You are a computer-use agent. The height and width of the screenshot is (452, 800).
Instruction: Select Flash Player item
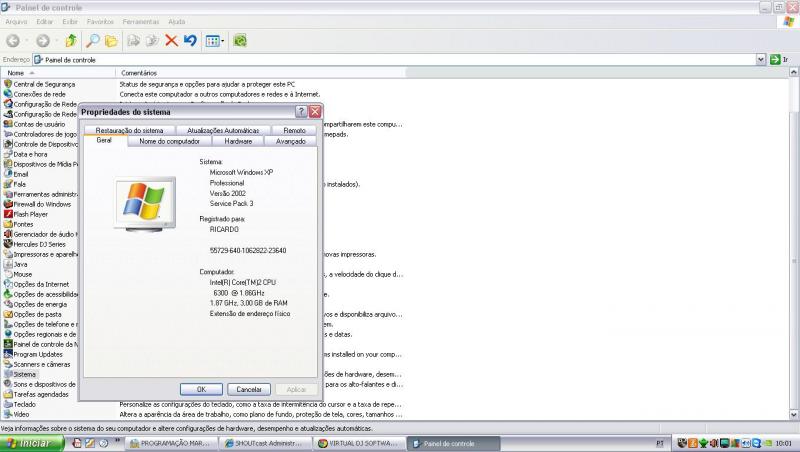[26, 214]
